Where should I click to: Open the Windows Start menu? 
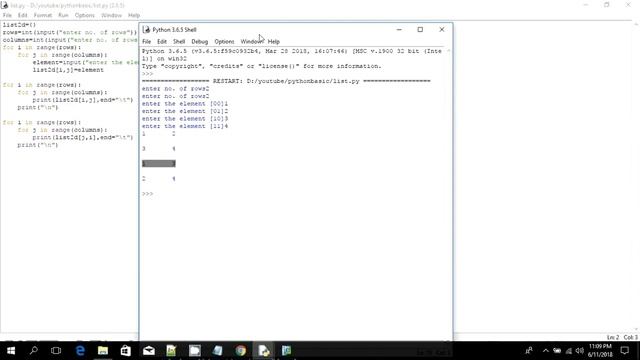[11, 351]
